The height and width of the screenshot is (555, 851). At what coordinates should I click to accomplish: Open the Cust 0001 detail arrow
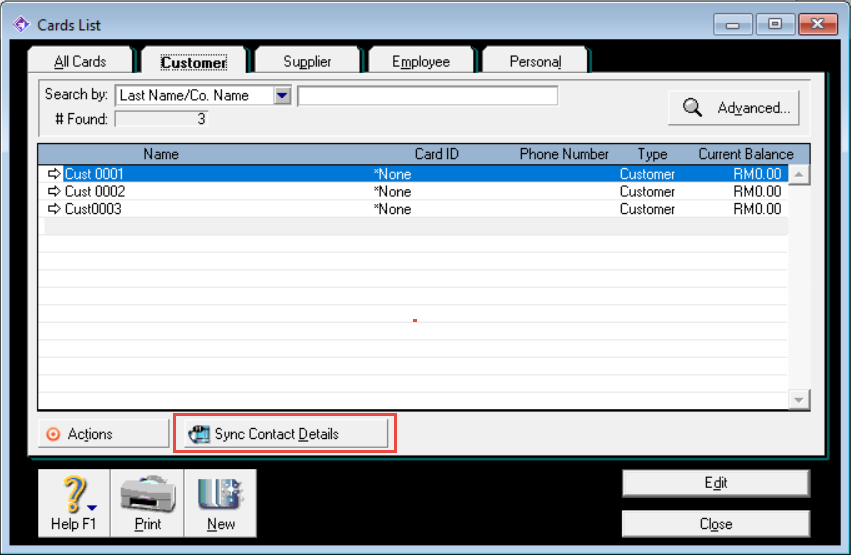pos(55,174)
